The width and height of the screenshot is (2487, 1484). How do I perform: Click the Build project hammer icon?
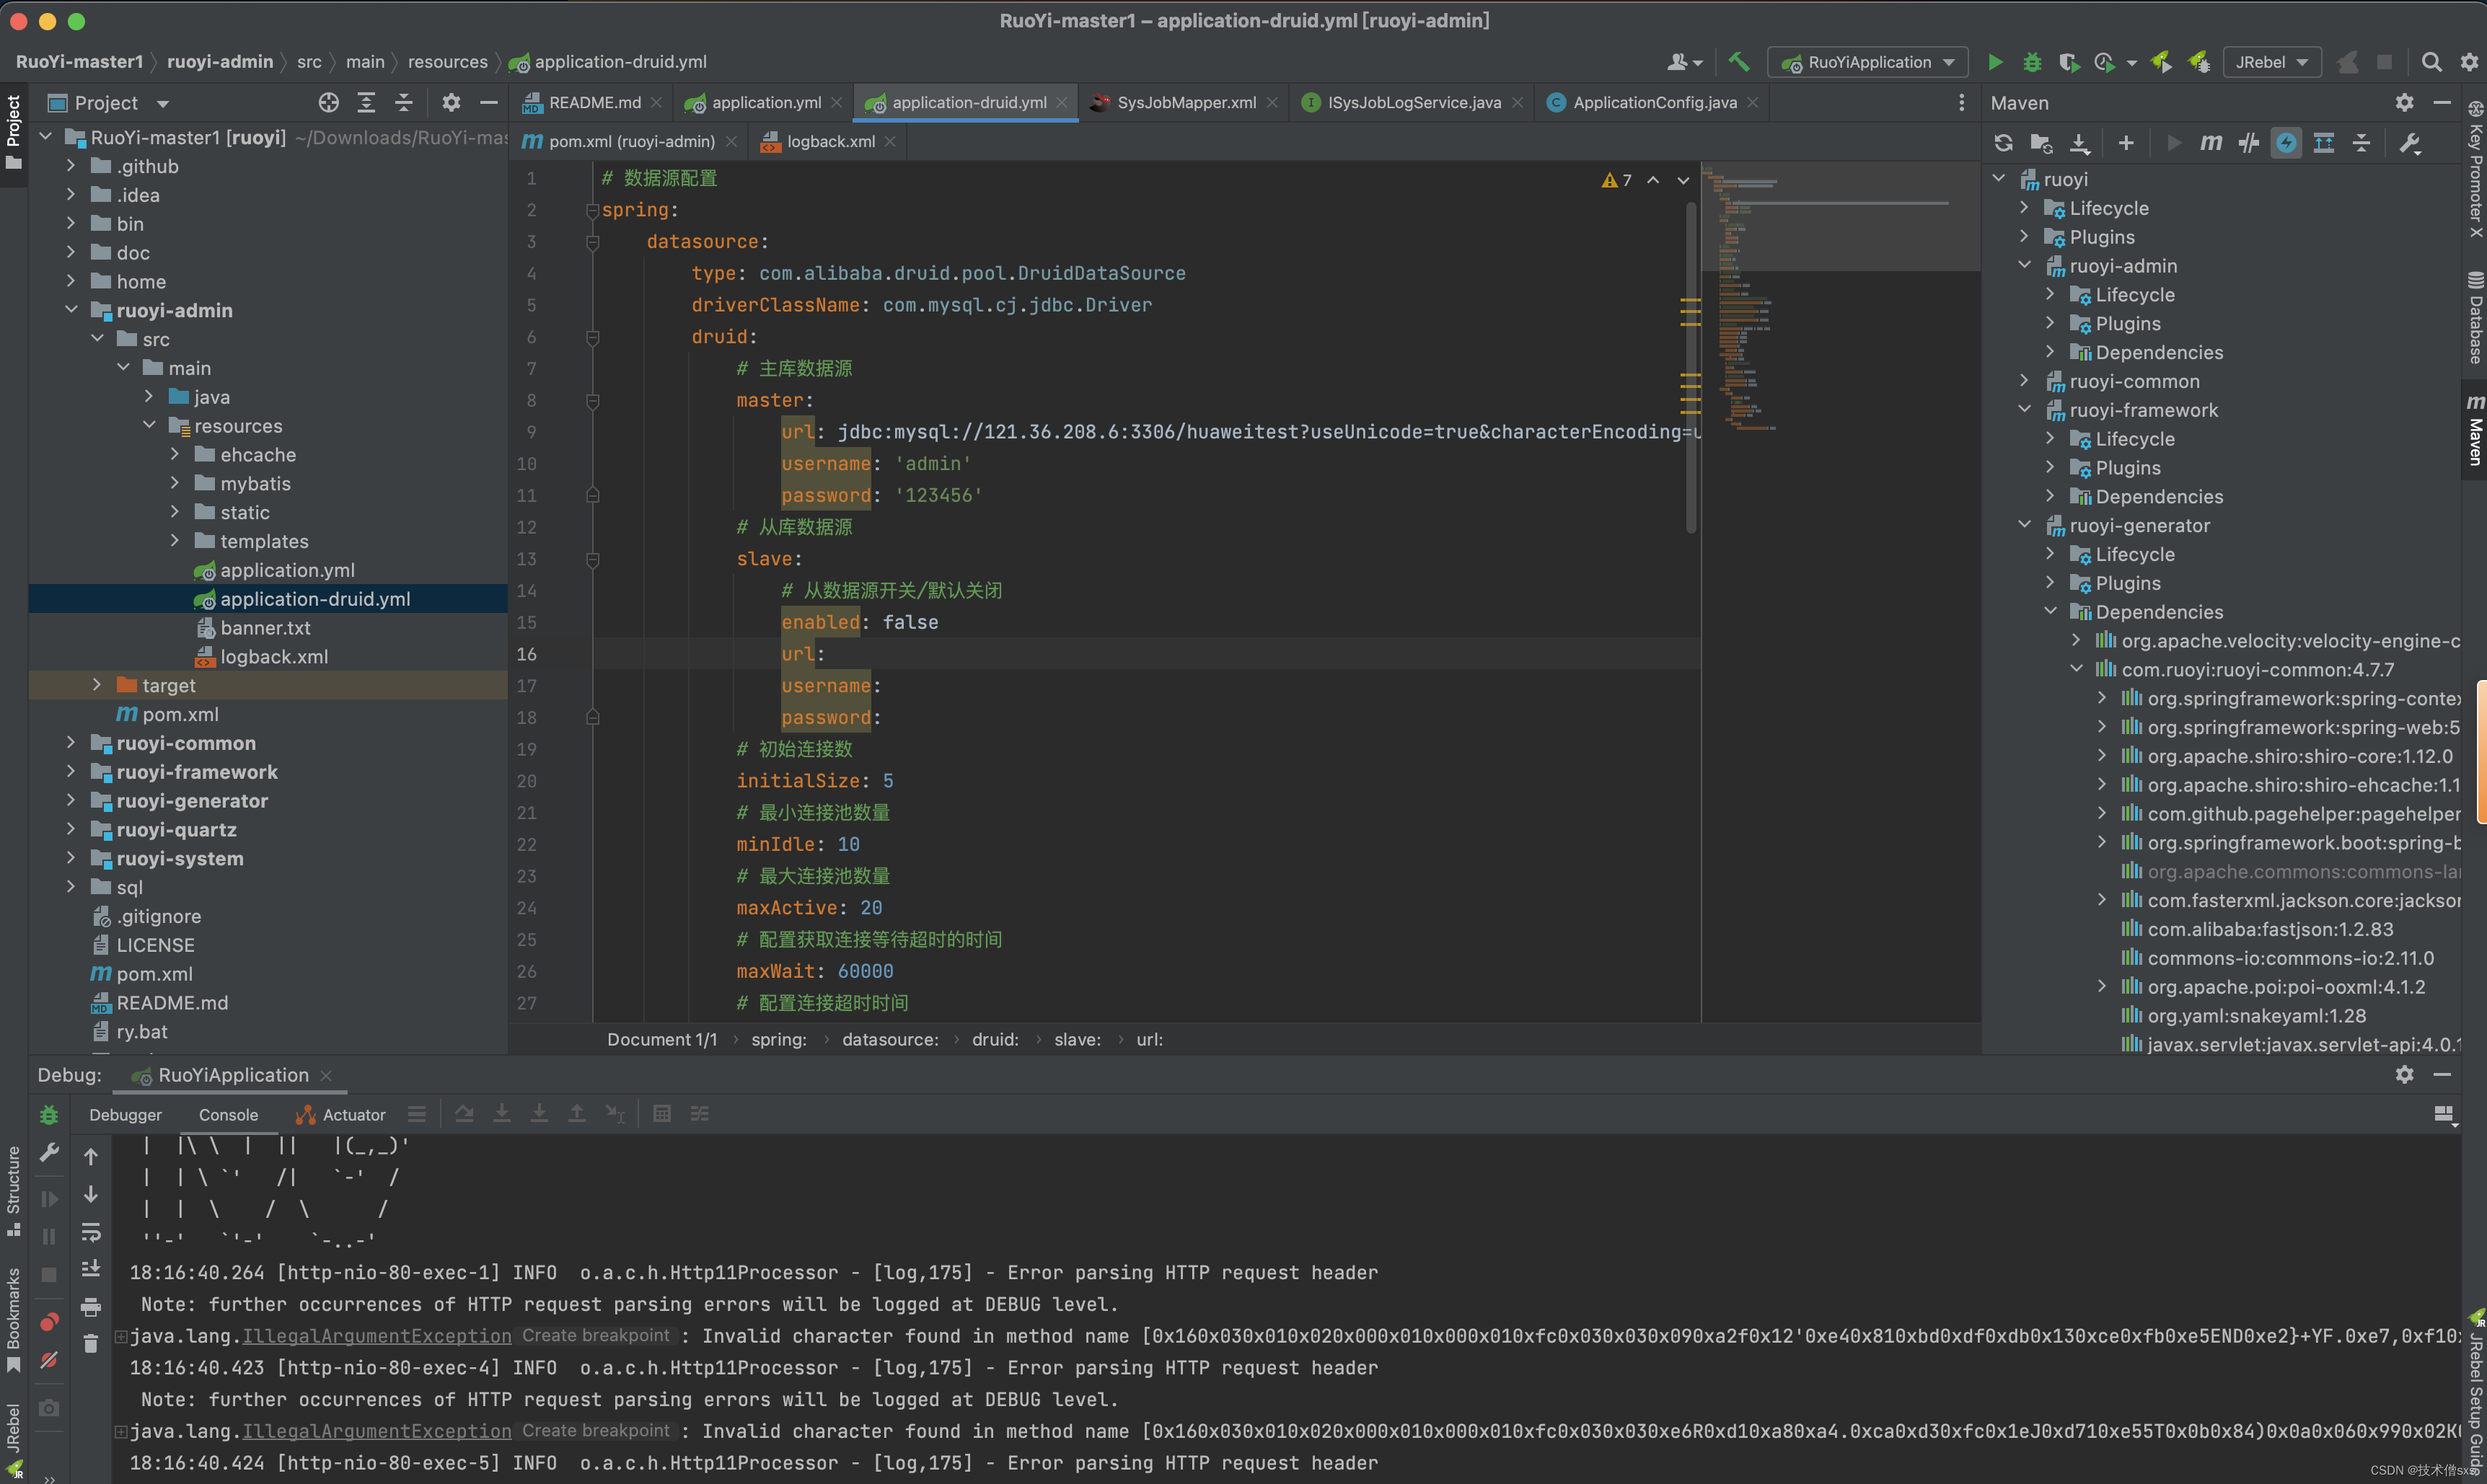(1738, 62)
